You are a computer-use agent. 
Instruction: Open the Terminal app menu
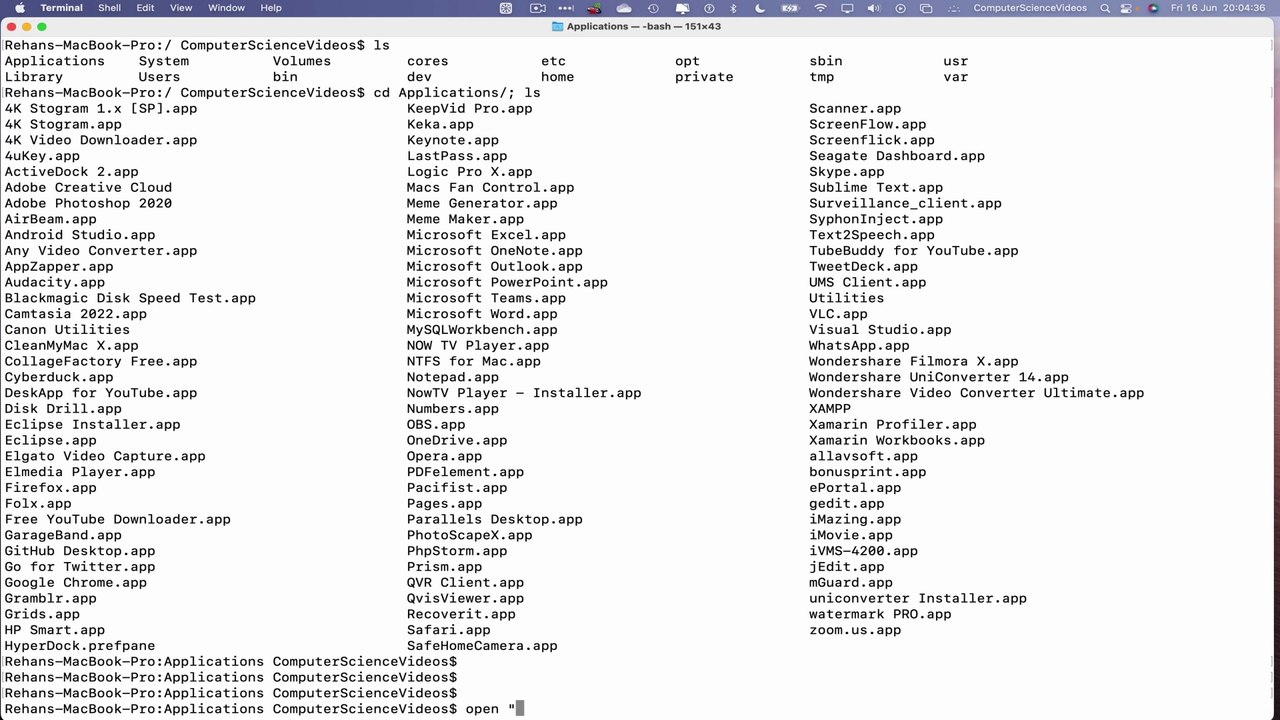point(61,8)
